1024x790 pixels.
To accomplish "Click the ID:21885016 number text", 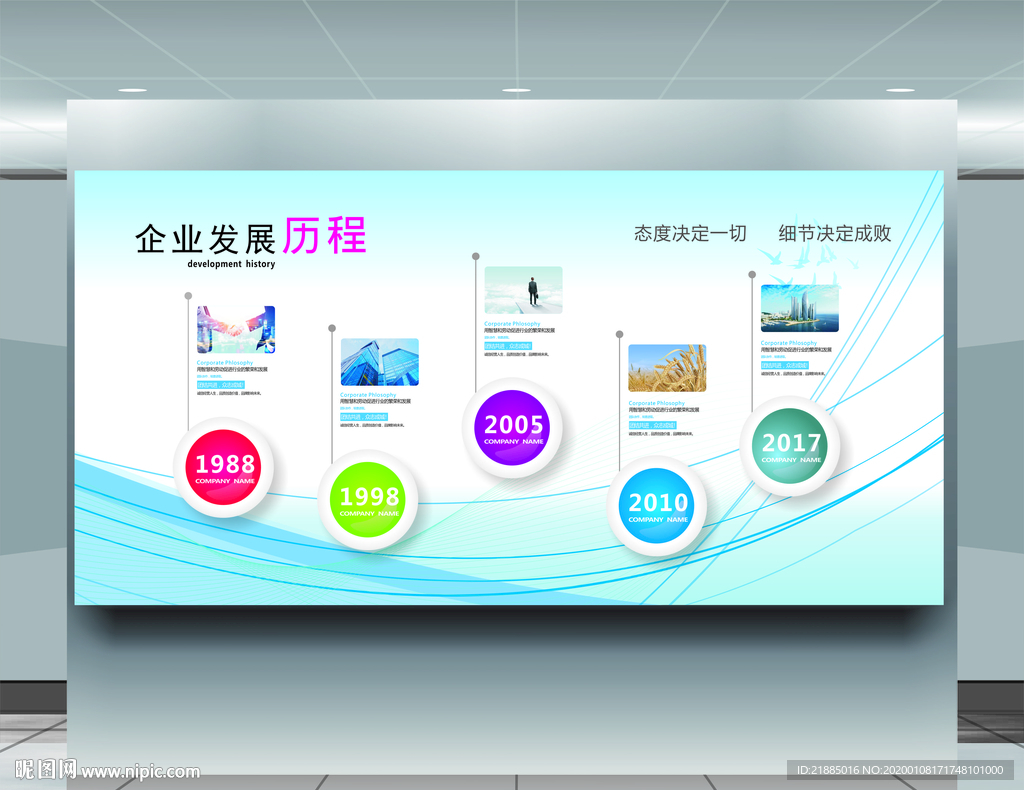I will 827,770.
